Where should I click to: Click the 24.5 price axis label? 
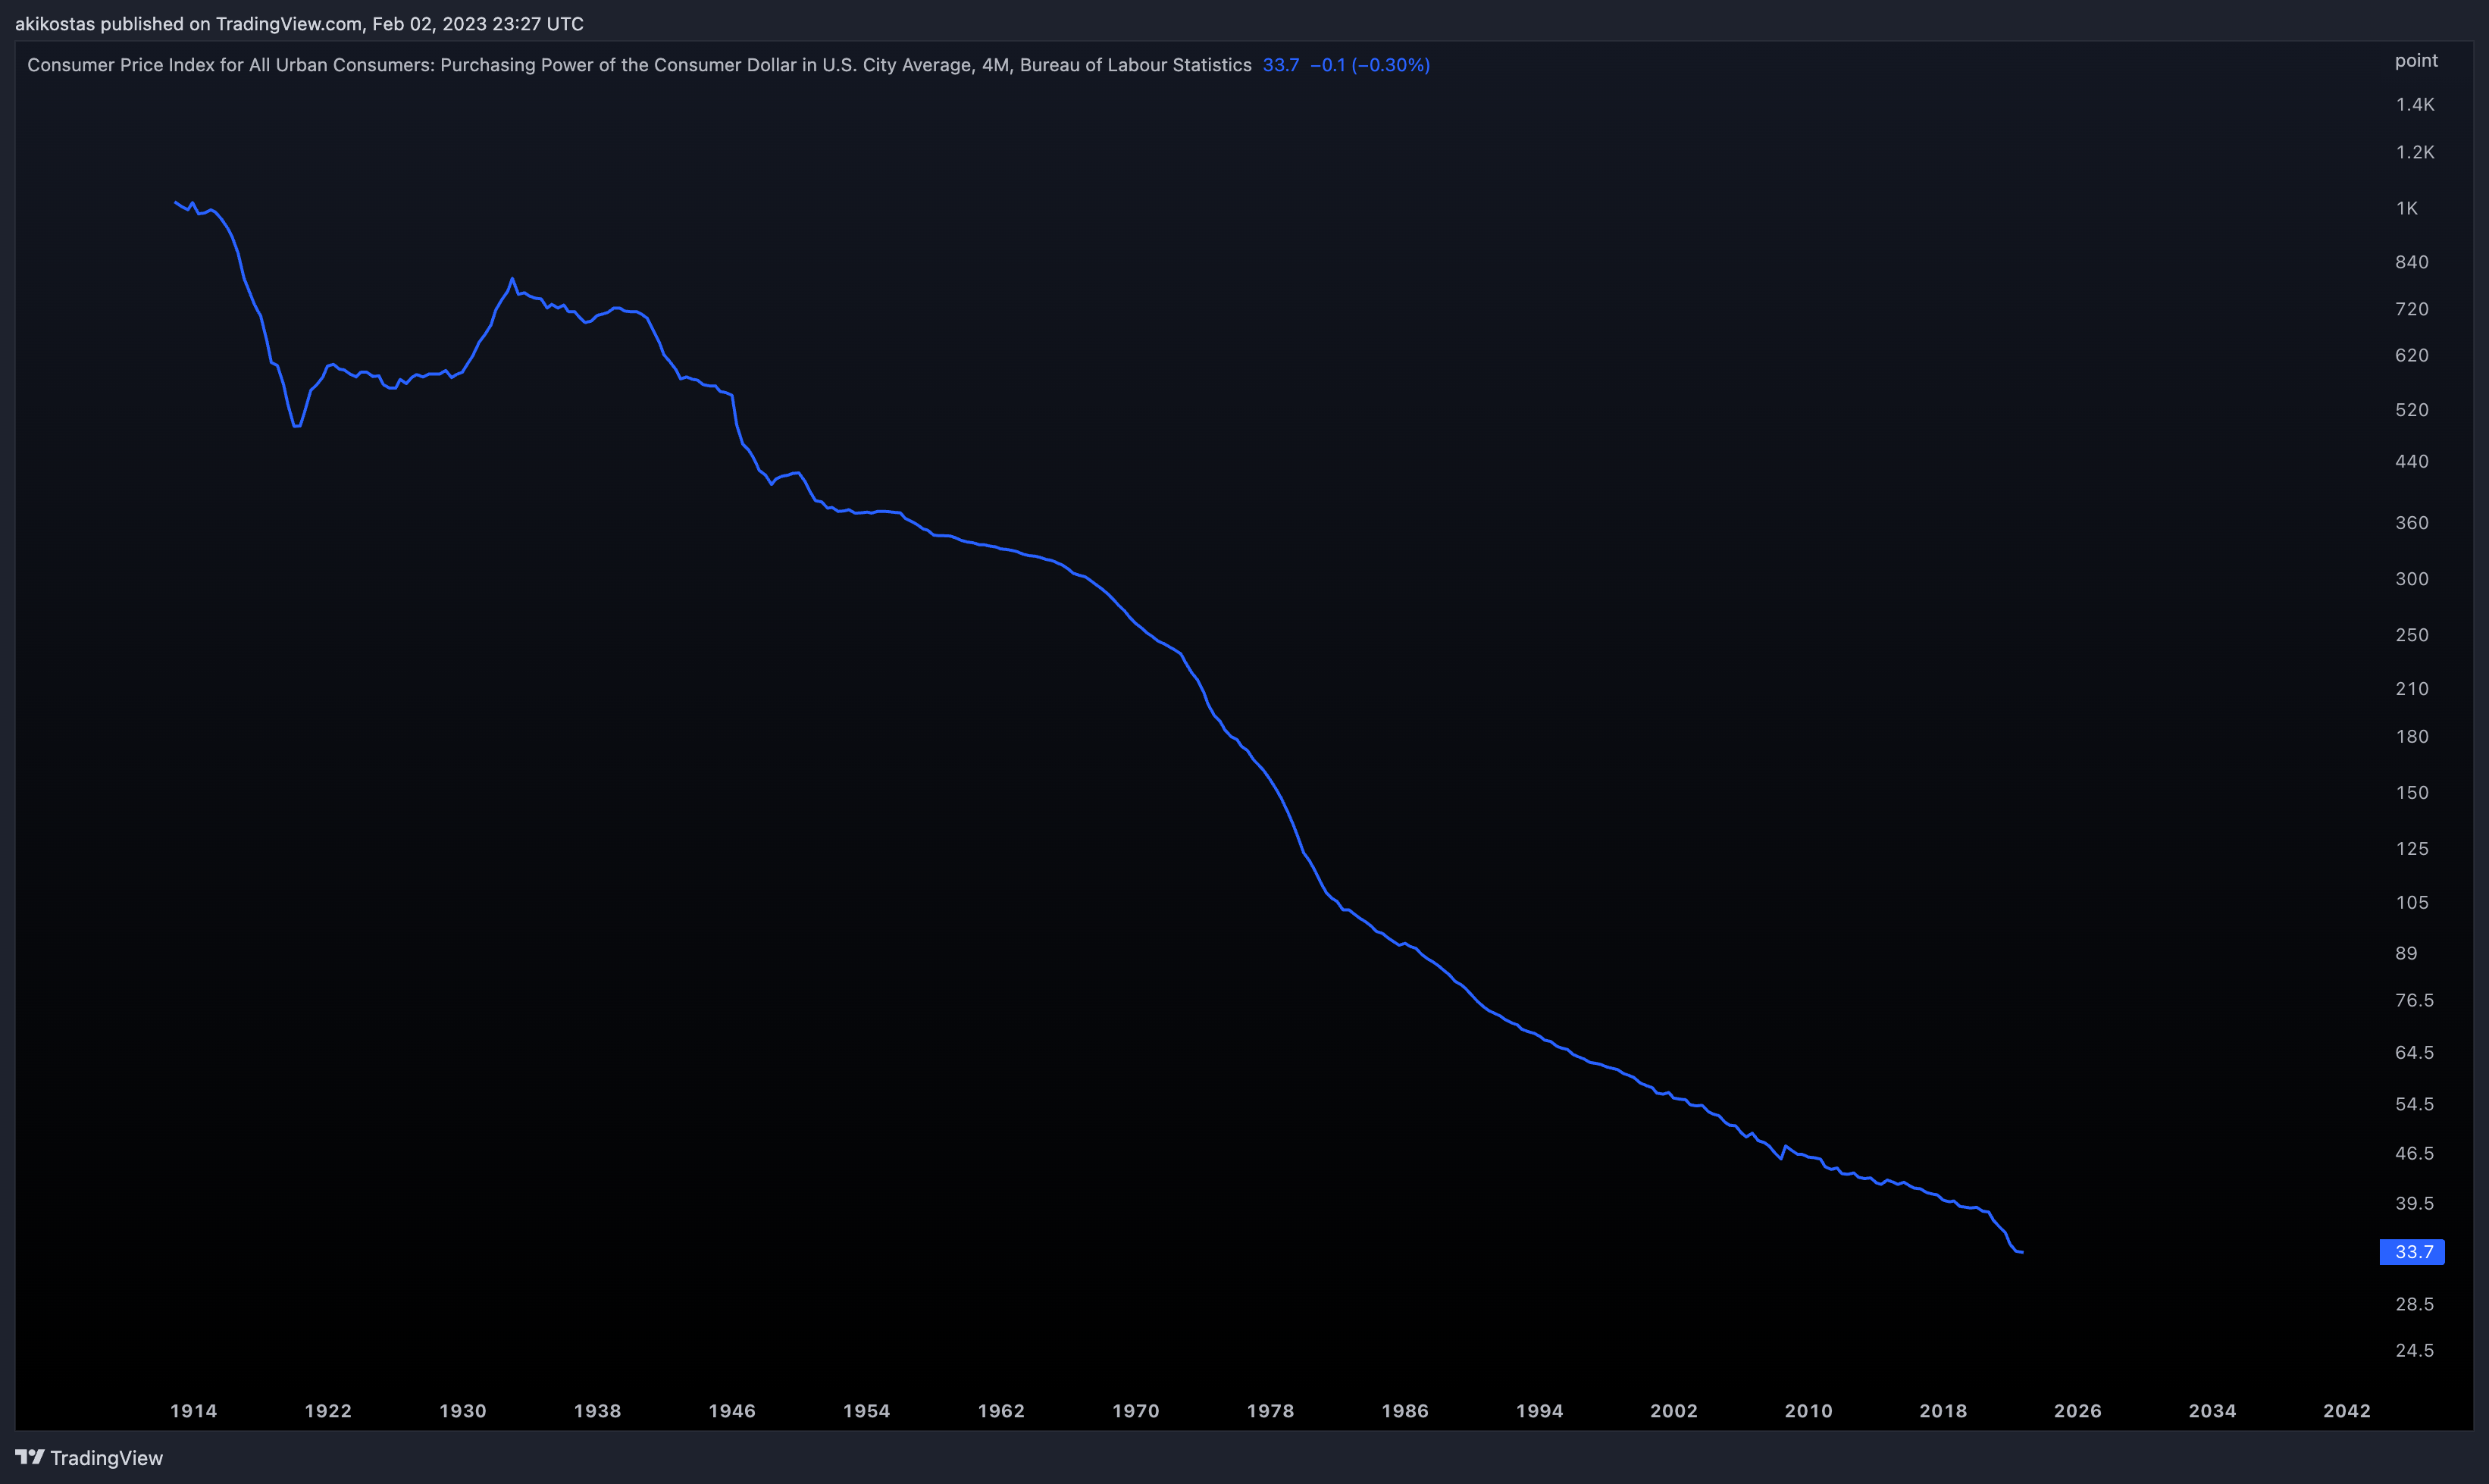tap(2414, 1351)
